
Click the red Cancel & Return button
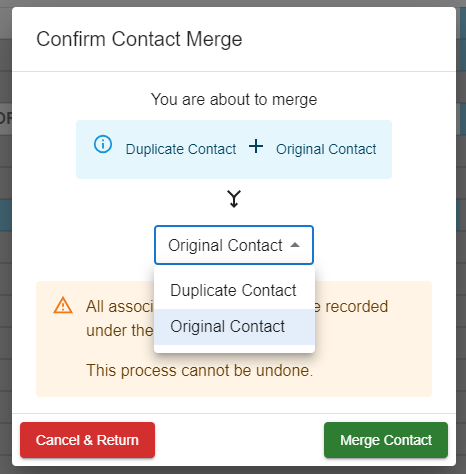(x=87, y=440)
